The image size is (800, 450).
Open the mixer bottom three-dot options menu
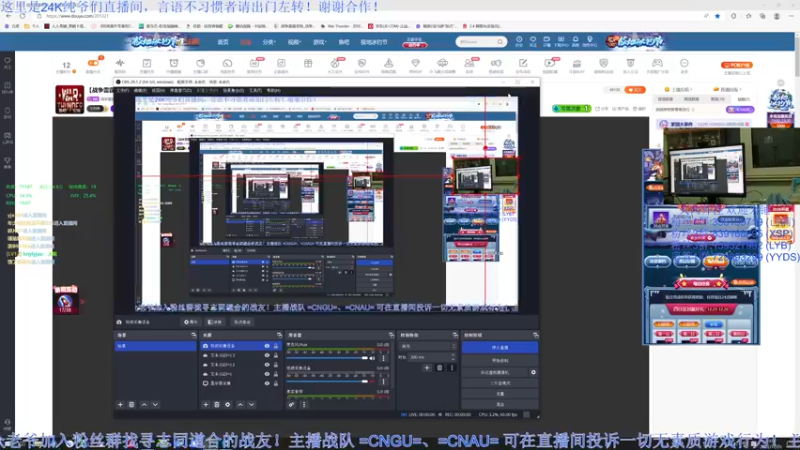[304, 405]
